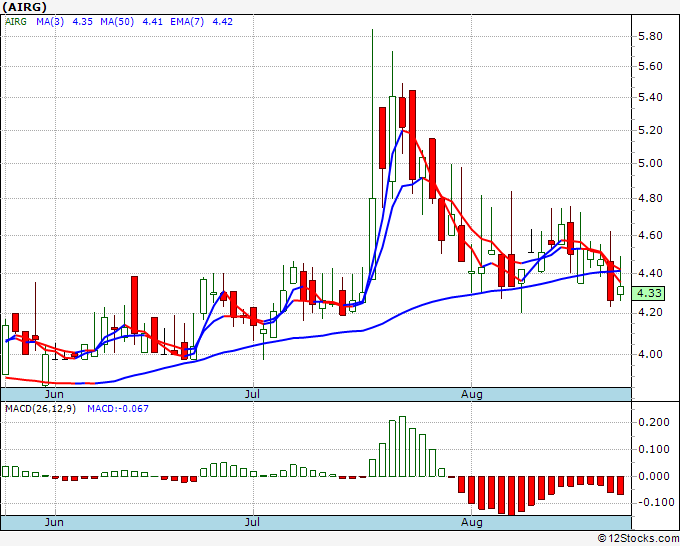
Task: Click the green 4.33 current price tag
Action: click(x=651, y=293)
